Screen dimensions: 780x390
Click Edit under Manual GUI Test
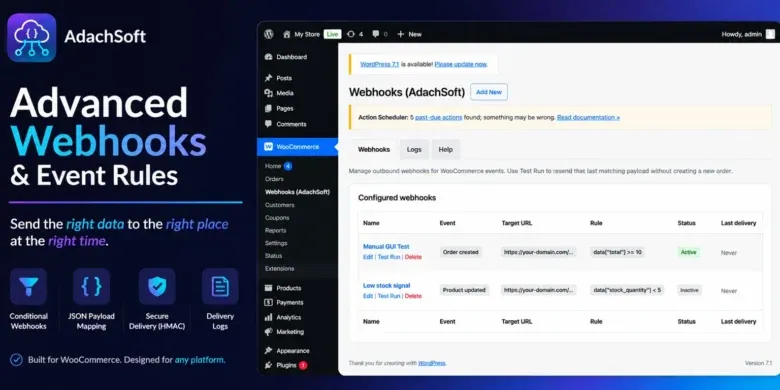click(x=368, y=257)
